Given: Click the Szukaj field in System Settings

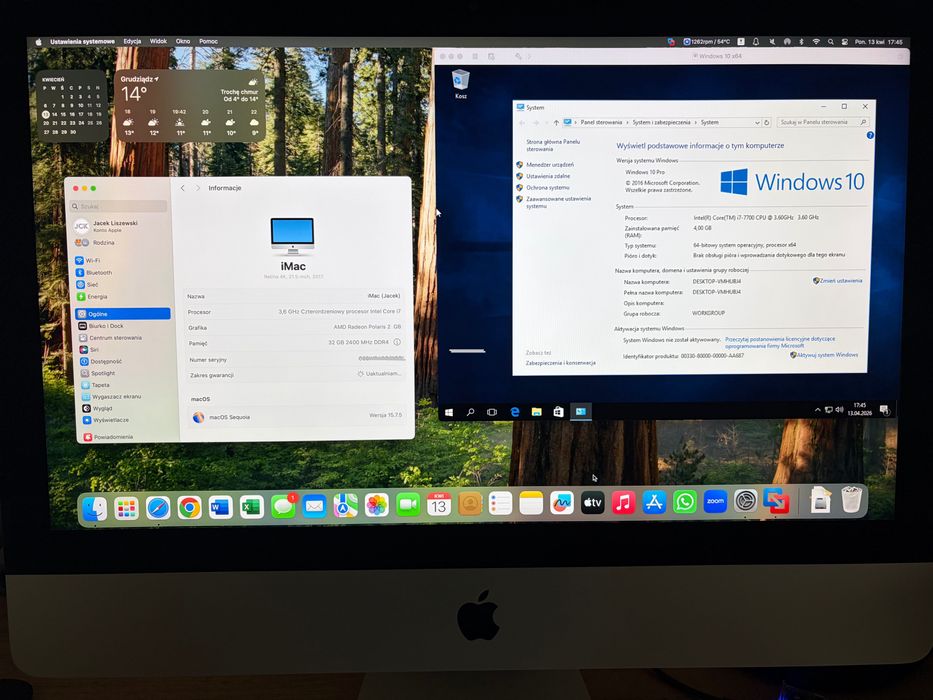Looking at the screenshot, I should click(119, 206).
